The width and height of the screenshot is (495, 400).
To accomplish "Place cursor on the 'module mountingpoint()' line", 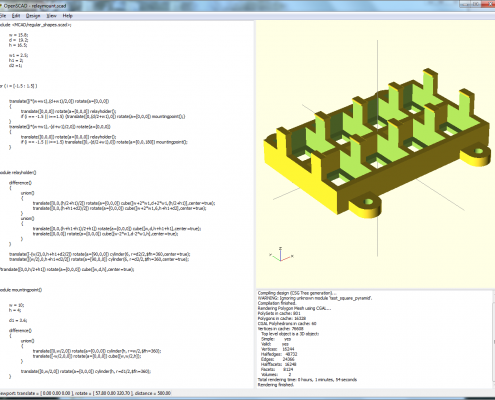I will coord(21,290).
